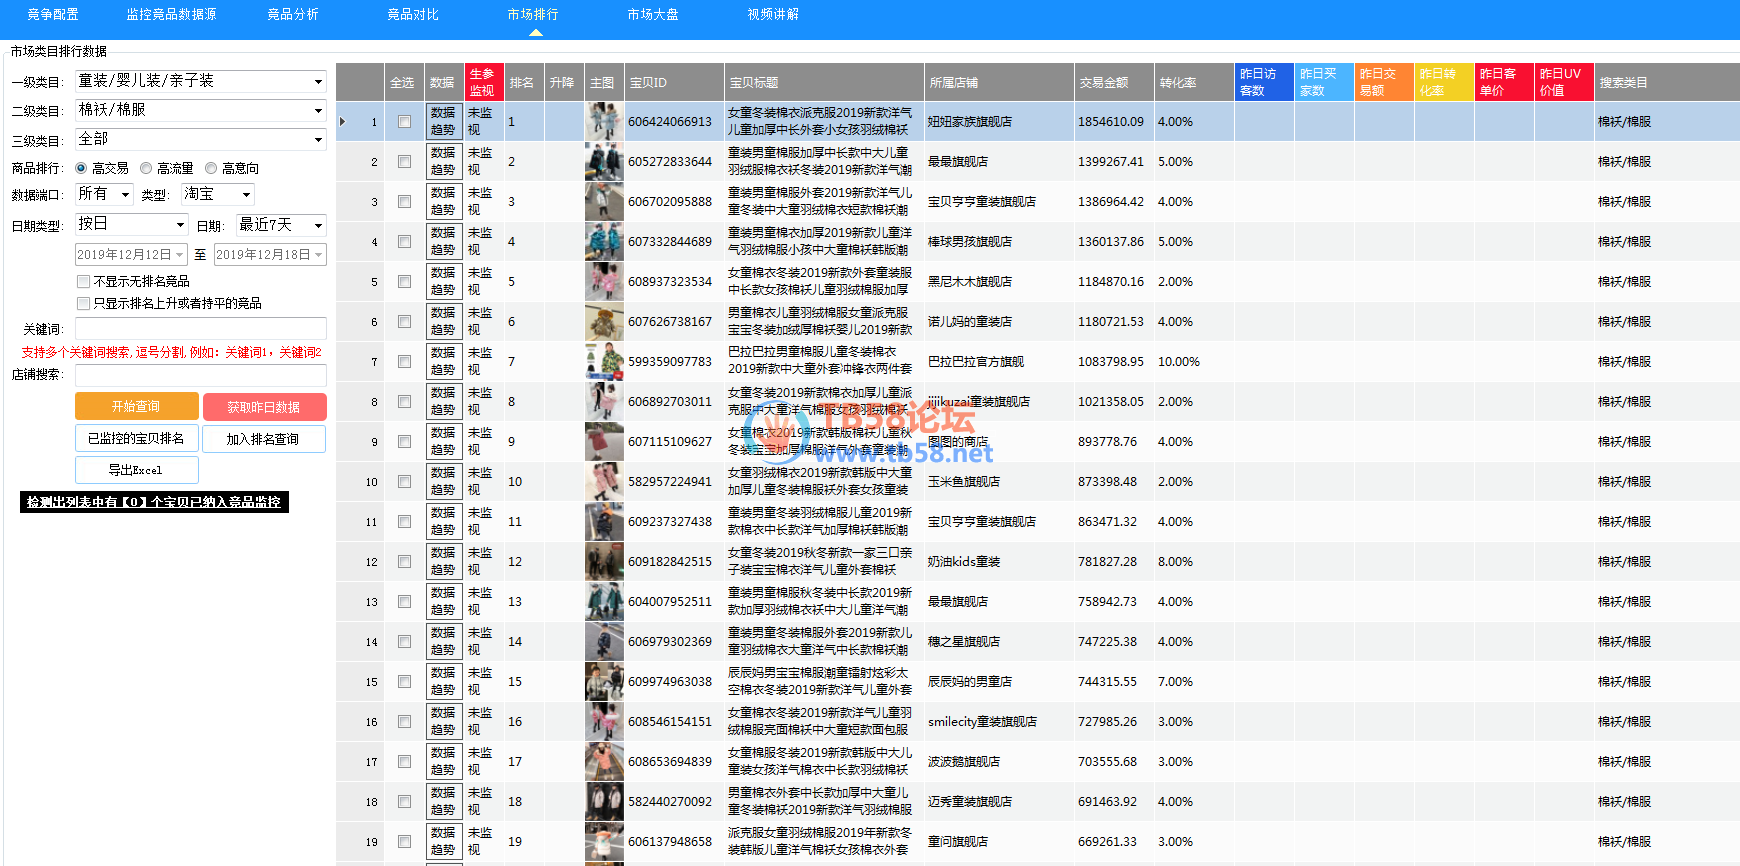Screen dimensions: 1740x866
Task: Check the selection box for row 5
Action: [404, 282]
